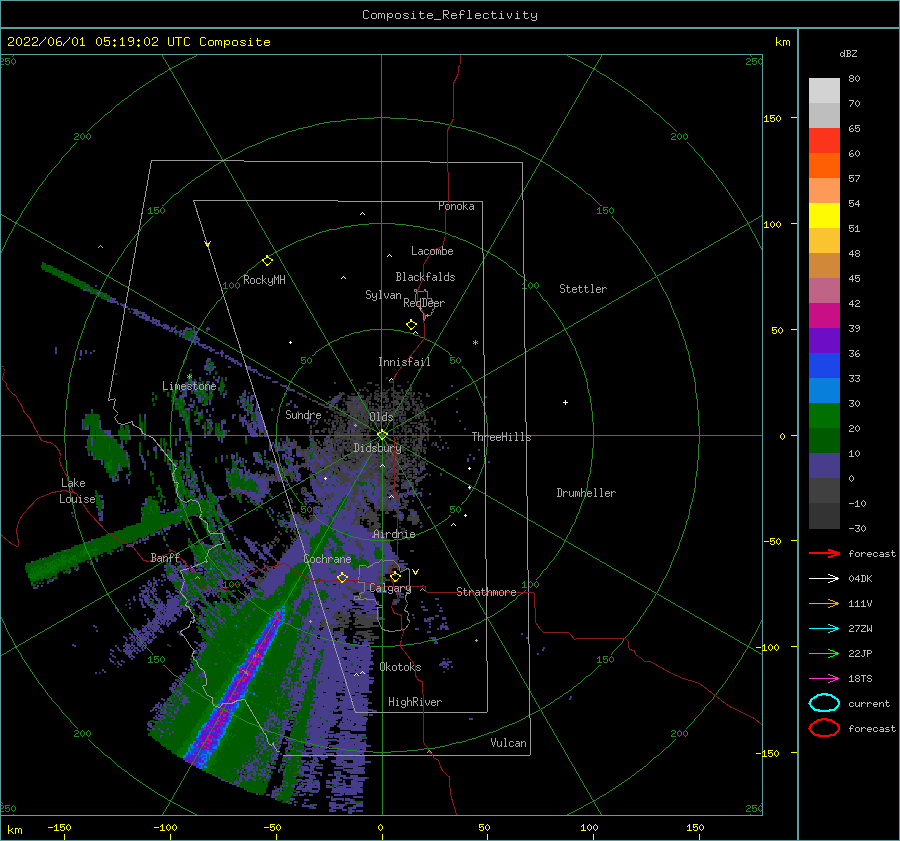The height and width of the screenshot is (841, 900).
Task: Click the Airdrie label
Action: [x=394, y=534]
